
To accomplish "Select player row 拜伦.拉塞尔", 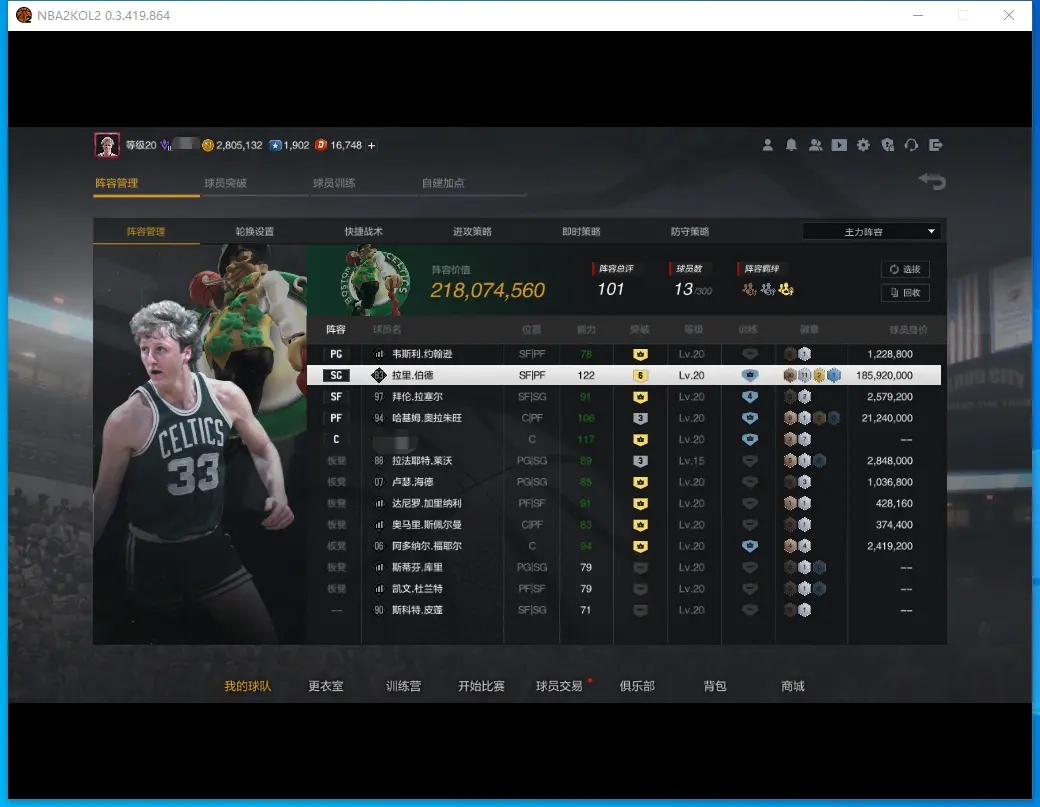I will point(623,397).
